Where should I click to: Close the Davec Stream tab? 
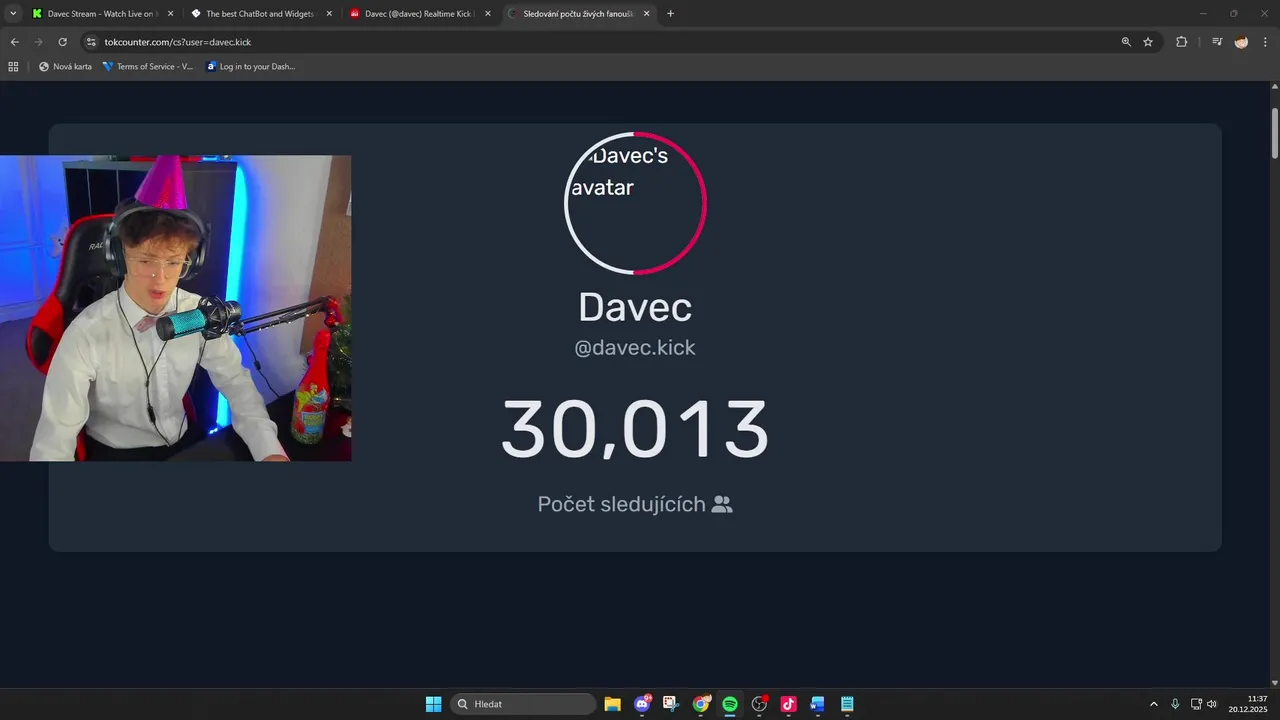[x=170, y=14]
